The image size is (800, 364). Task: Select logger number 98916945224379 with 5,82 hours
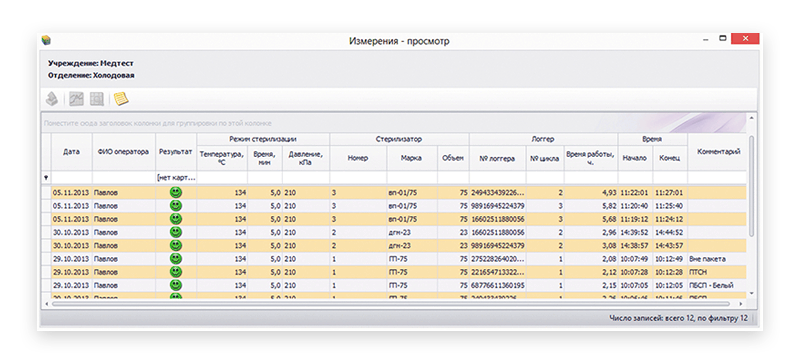point(497,206)
